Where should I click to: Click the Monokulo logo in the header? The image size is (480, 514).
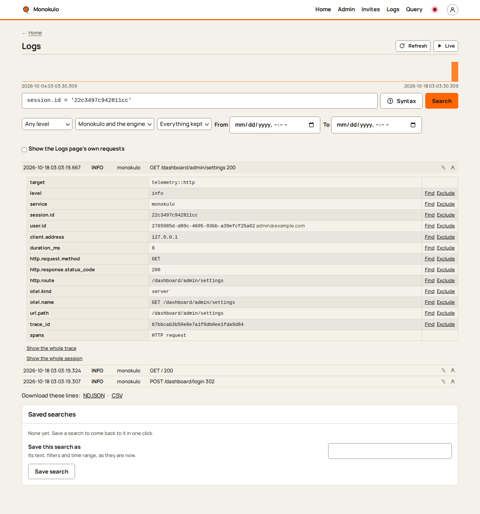(x=41, y=9)
